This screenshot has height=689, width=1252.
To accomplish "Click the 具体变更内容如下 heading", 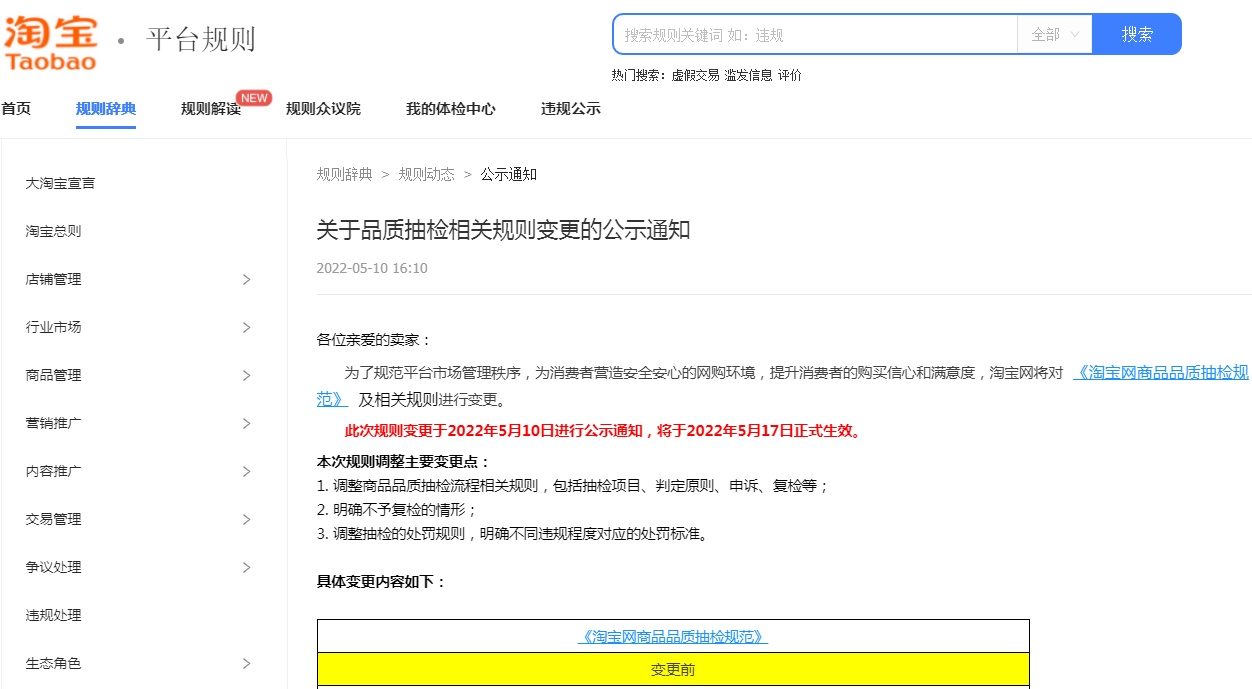I will [x=382, y=582].
